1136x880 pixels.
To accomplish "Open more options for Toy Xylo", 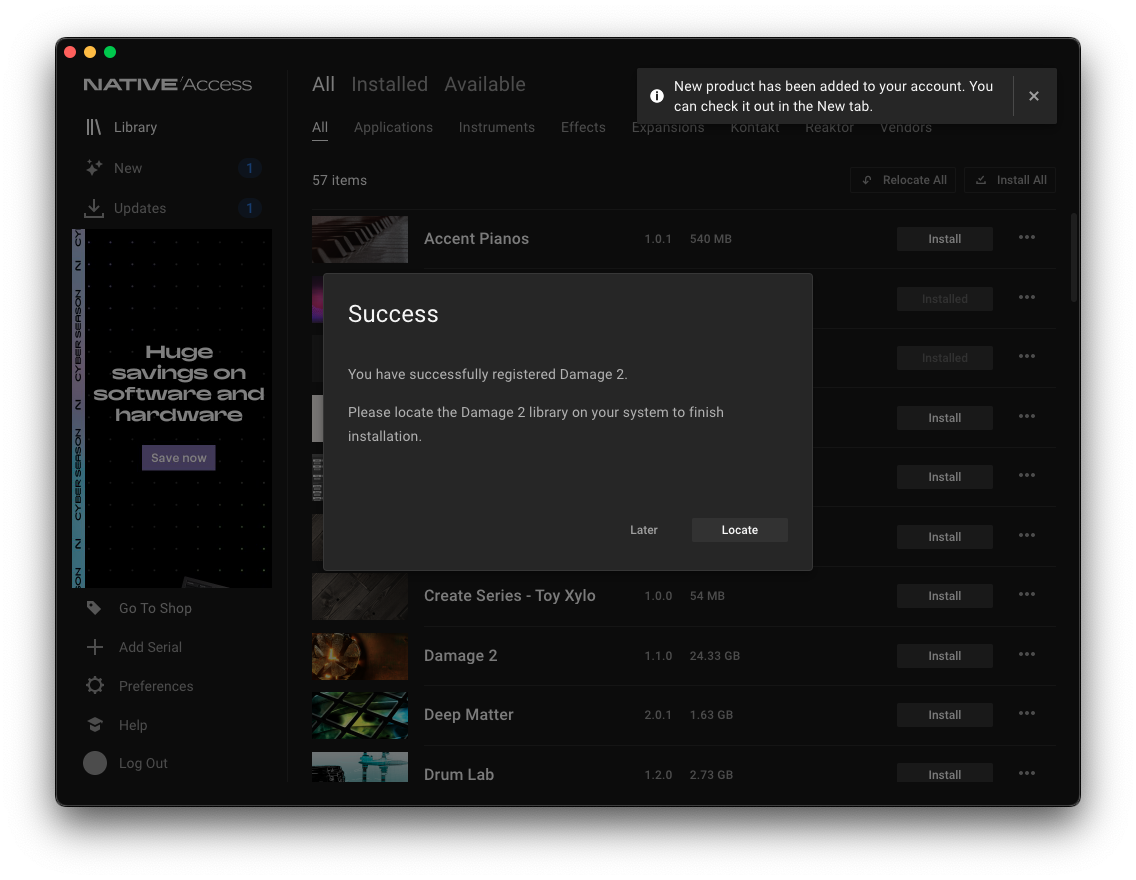I will pyautogui.click(x=1027, y=595).
